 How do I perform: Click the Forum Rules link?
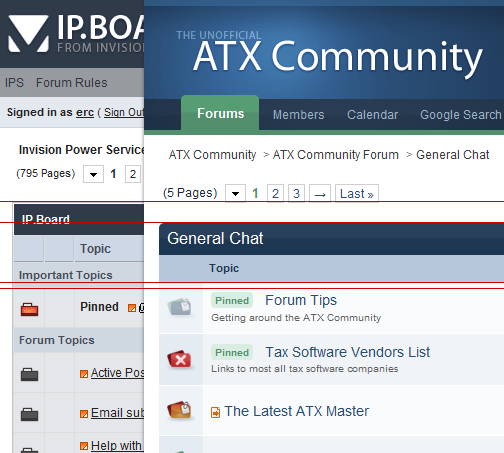pos(72,83)
